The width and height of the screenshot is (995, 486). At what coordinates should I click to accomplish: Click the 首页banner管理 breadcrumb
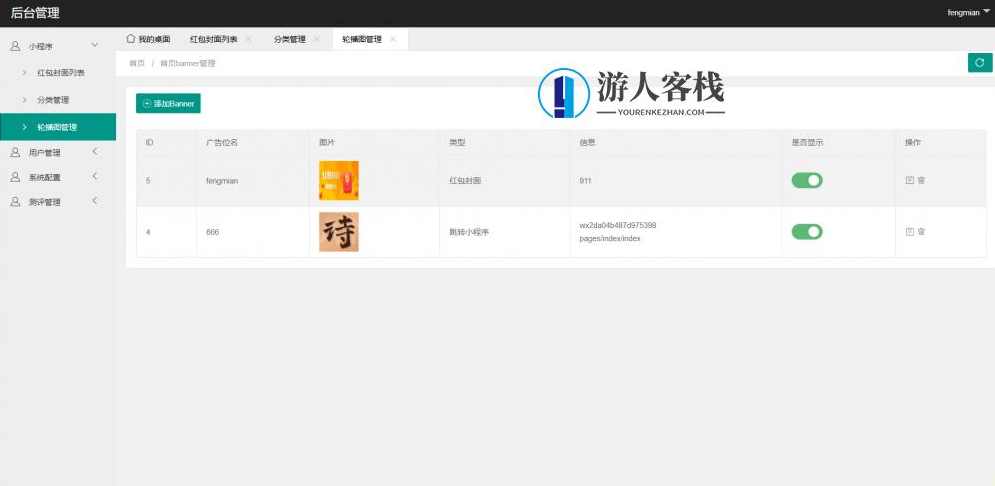[188, 63]
